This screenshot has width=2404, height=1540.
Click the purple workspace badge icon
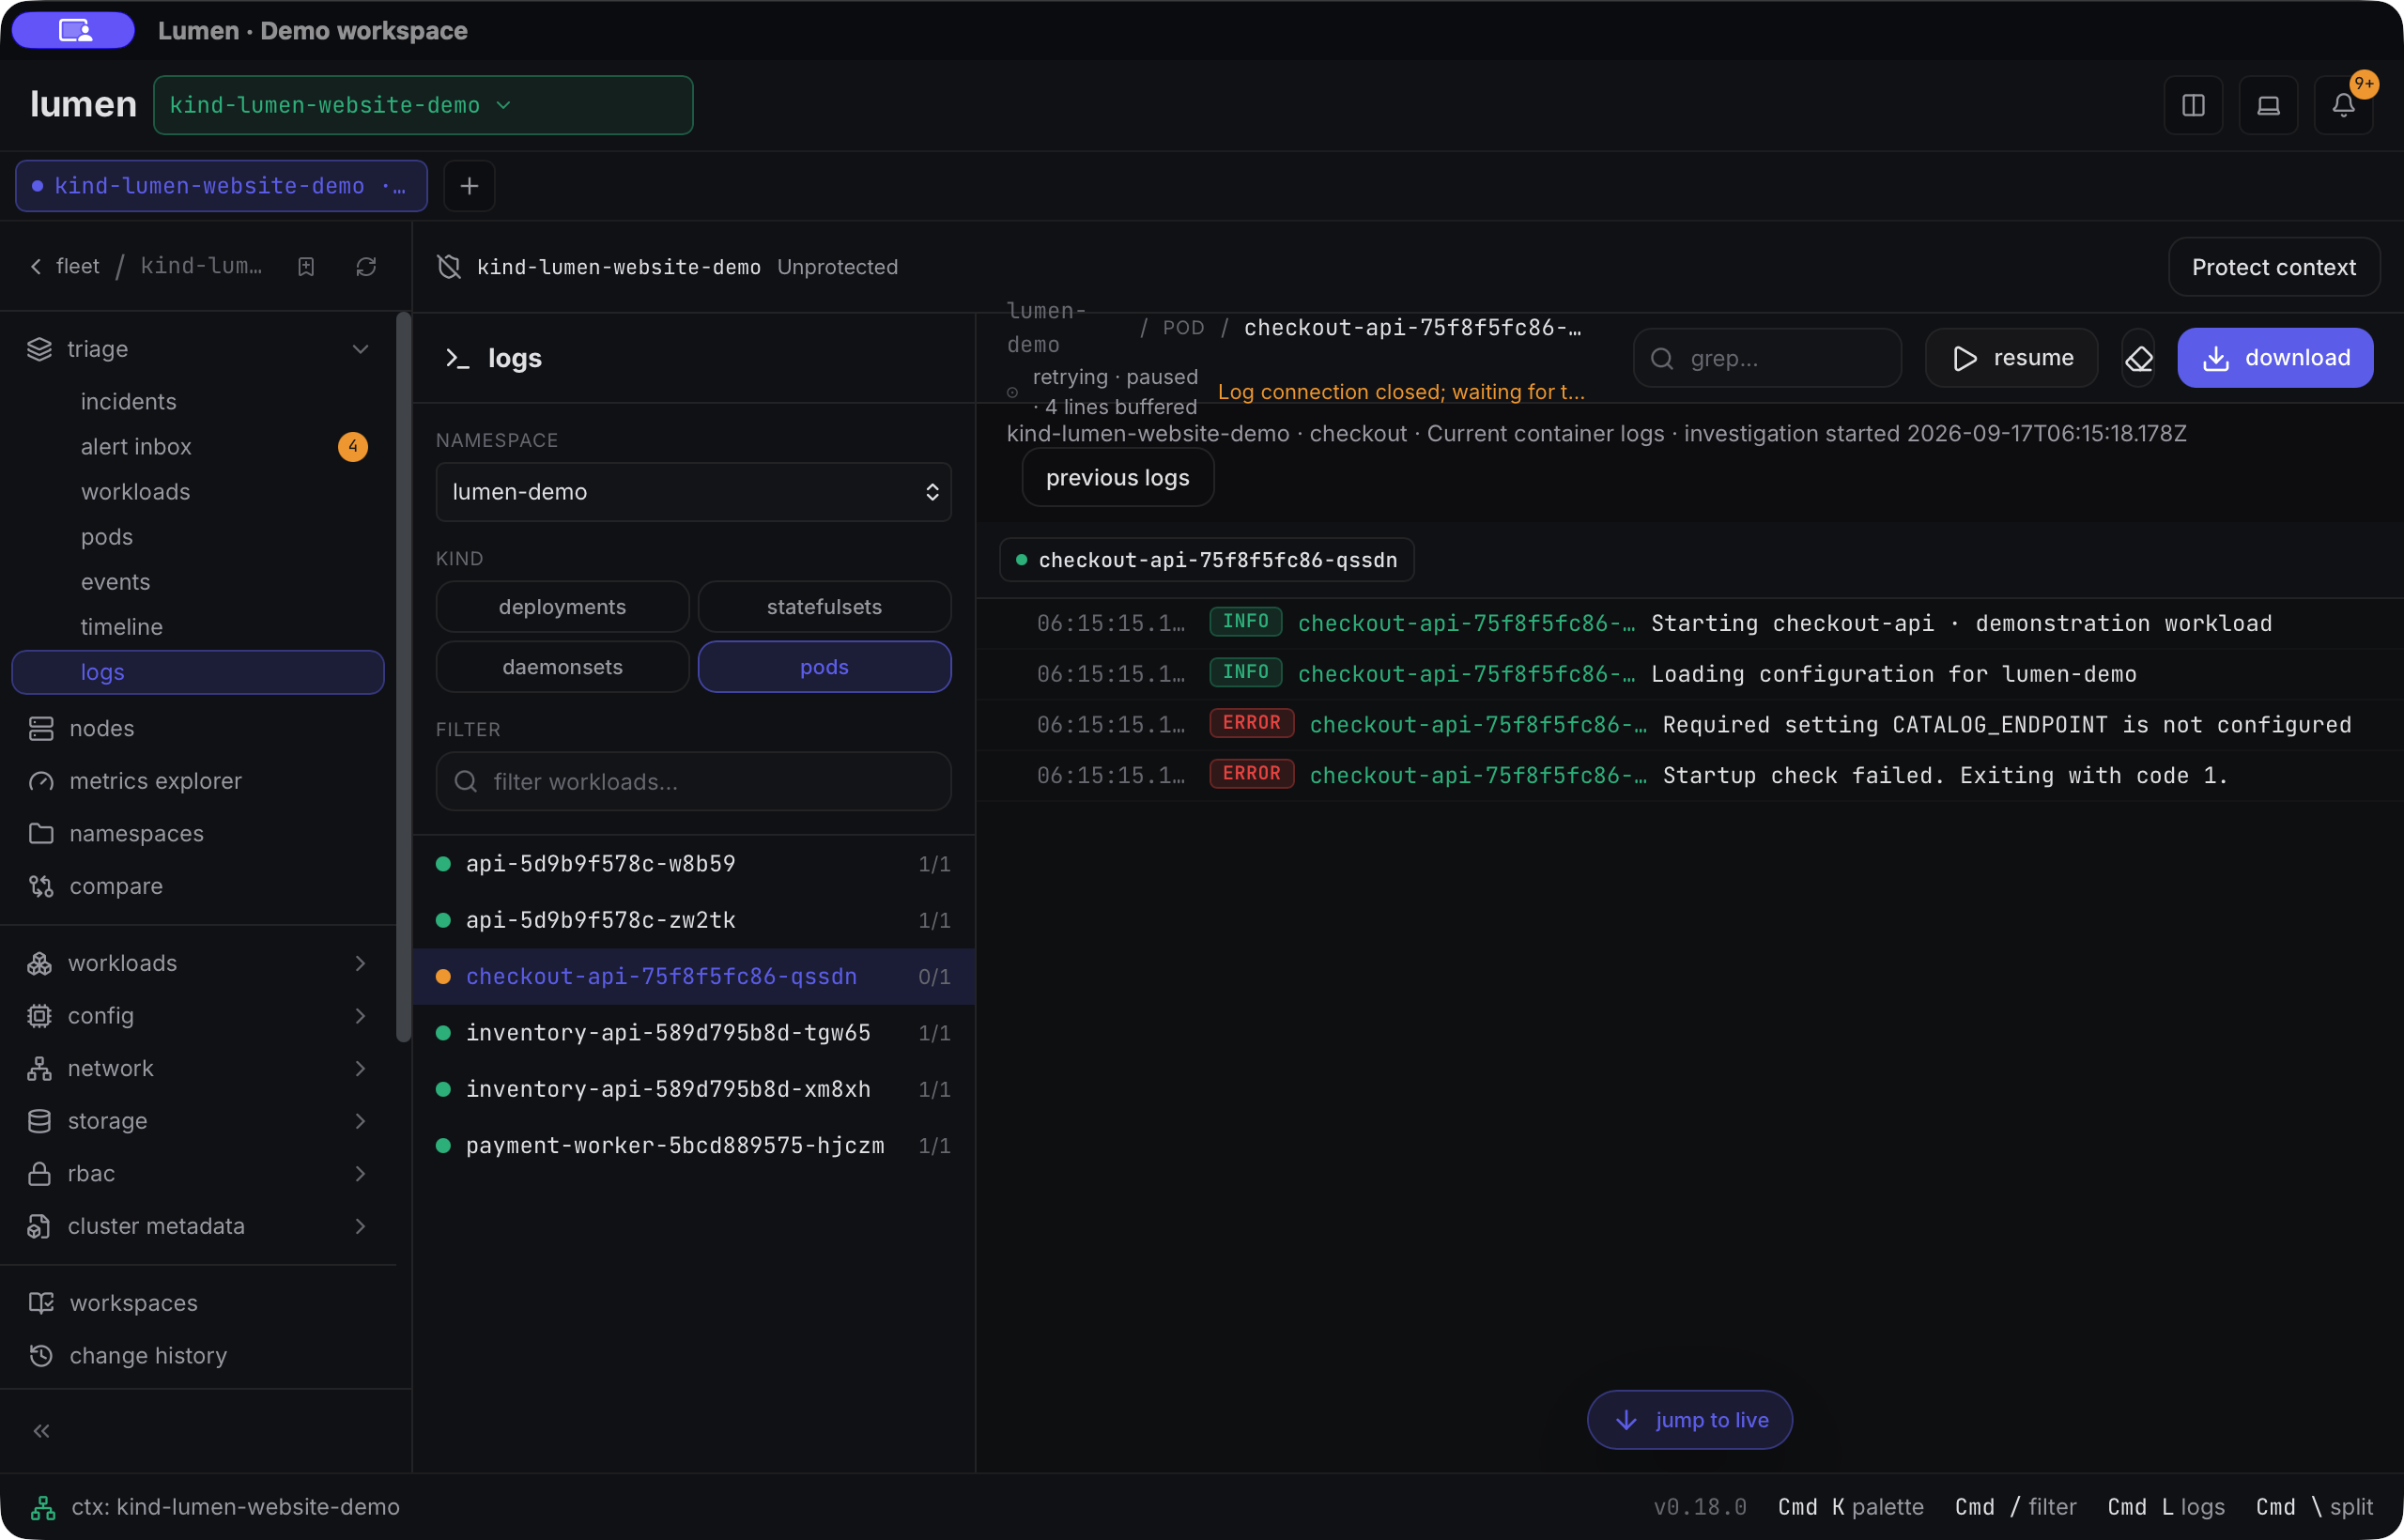tap(74, 30)
